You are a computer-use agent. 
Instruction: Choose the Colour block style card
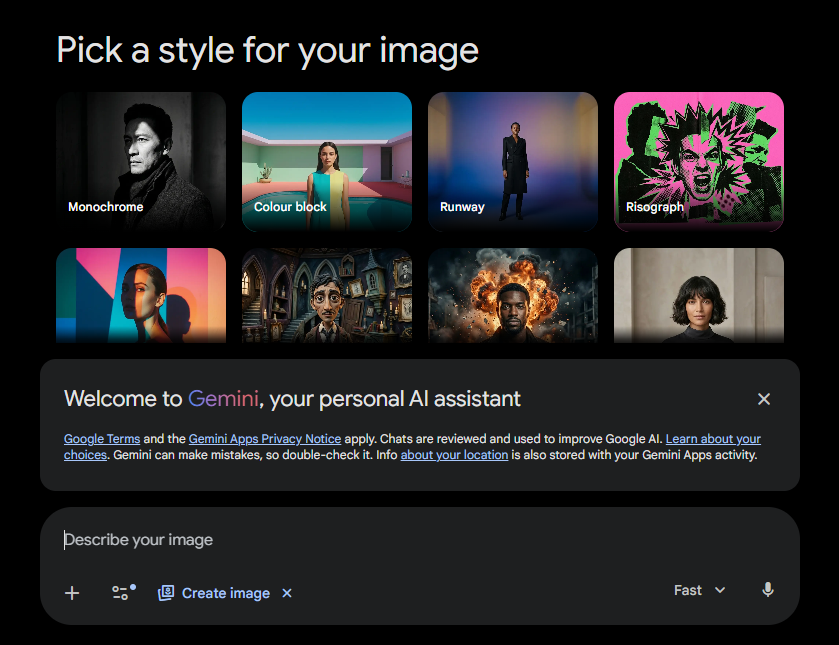(327, 162)
